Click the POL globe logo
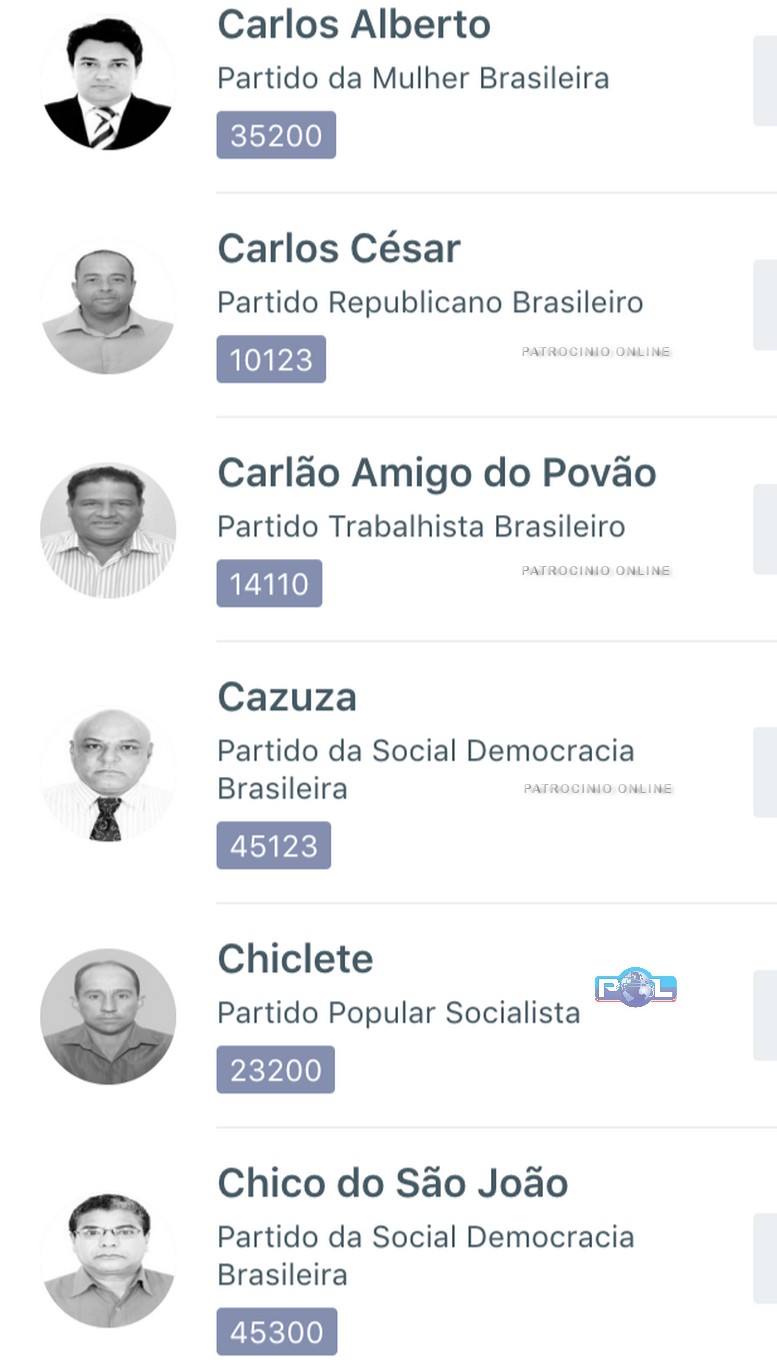The image size is (777, 1369). click(636, 988)
